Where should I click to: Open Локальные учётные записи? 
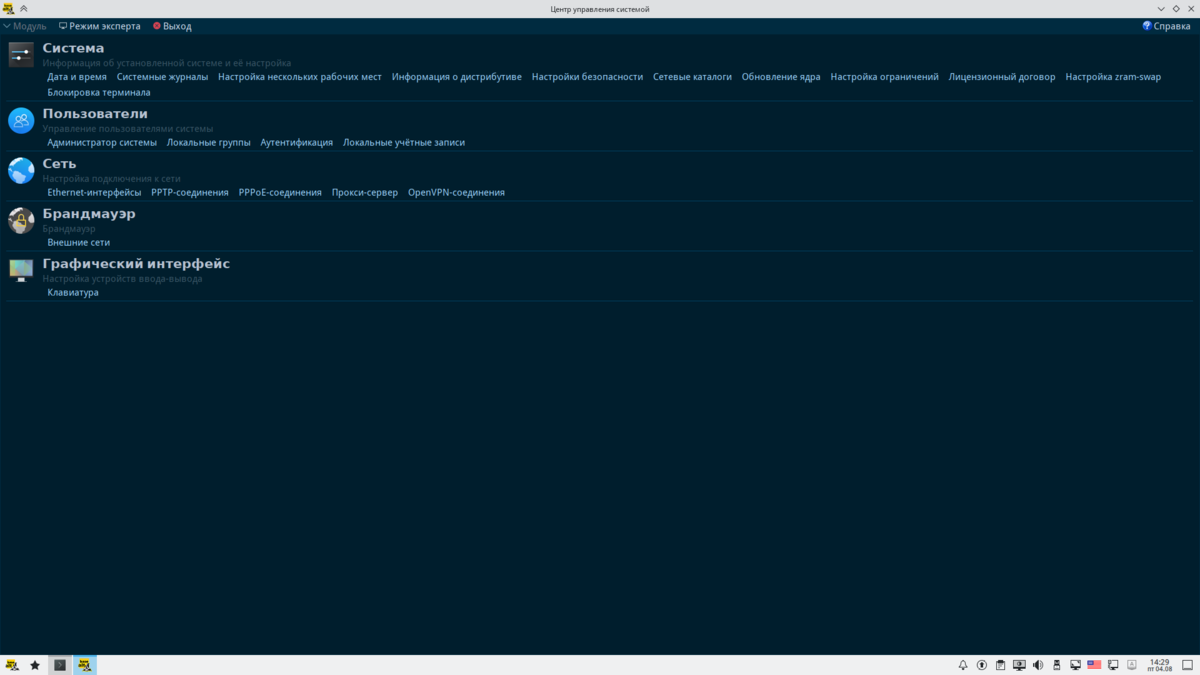click(404, 142)
